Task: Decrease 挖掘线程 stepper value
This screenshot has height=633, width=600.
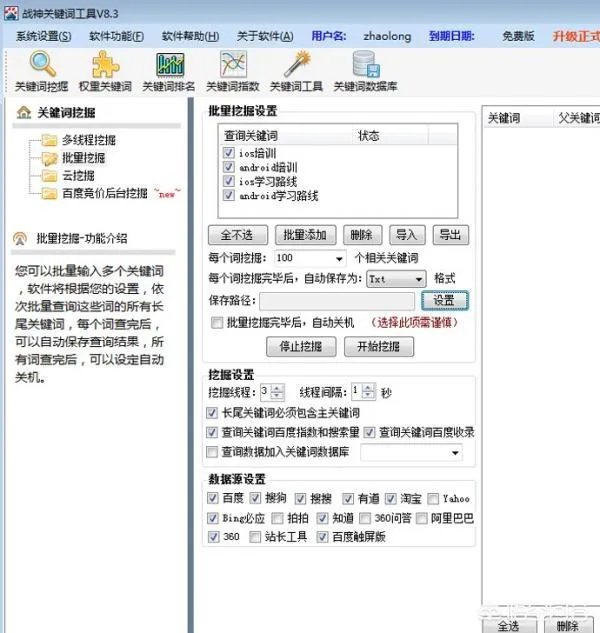Action: [x=277, y=396]
